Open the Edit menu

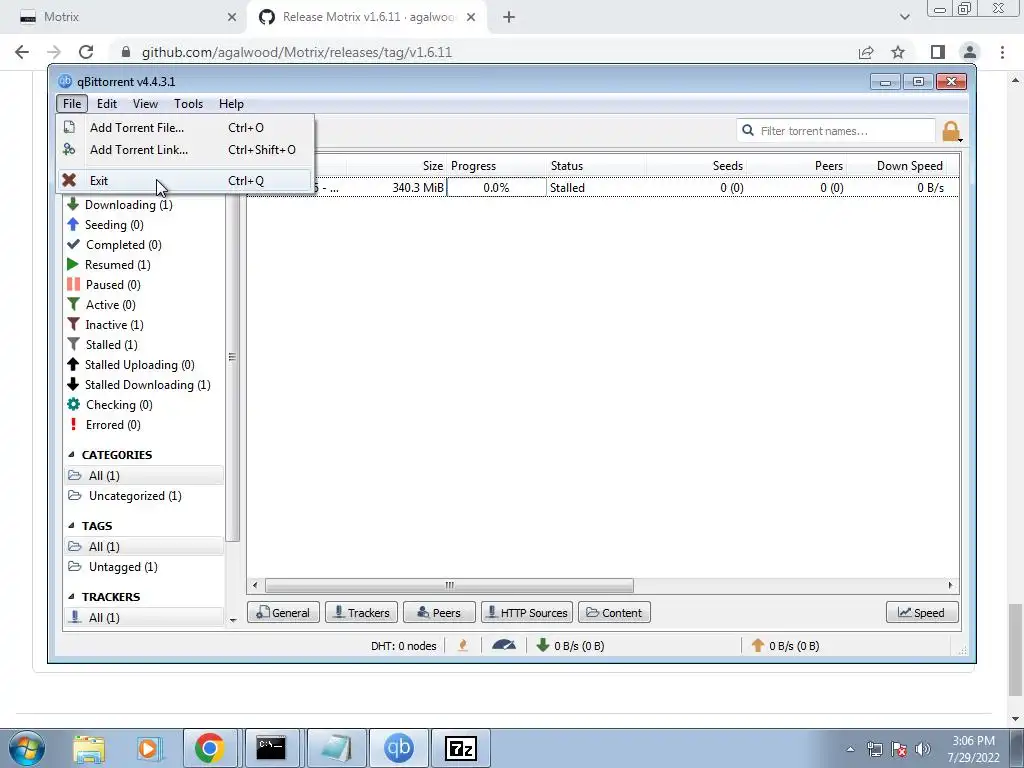pyautogui.click(x=106, y=104)
